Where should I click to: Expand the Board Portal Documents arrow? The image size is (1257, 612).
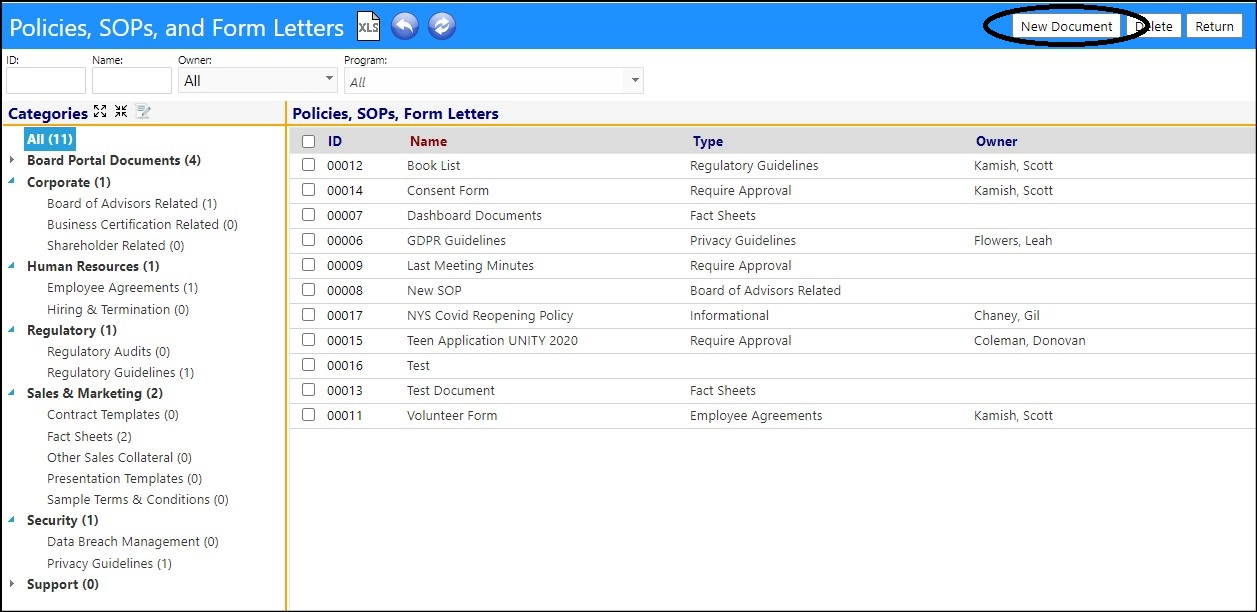(12, 160)
